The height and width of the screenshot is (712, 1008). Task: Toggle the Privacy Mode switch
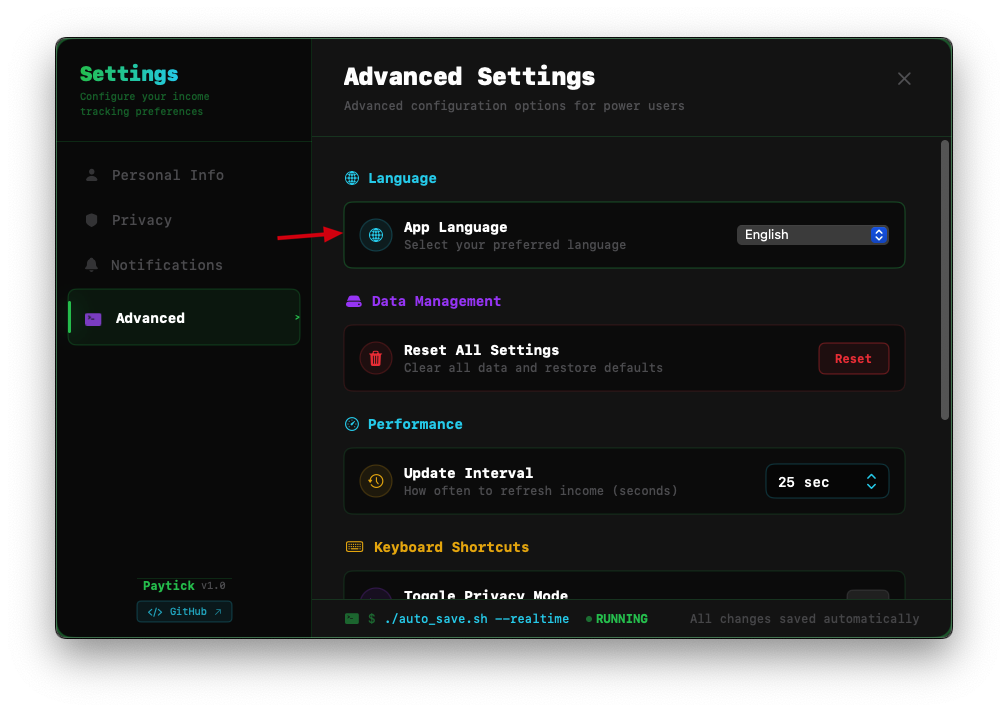point(868,597)
